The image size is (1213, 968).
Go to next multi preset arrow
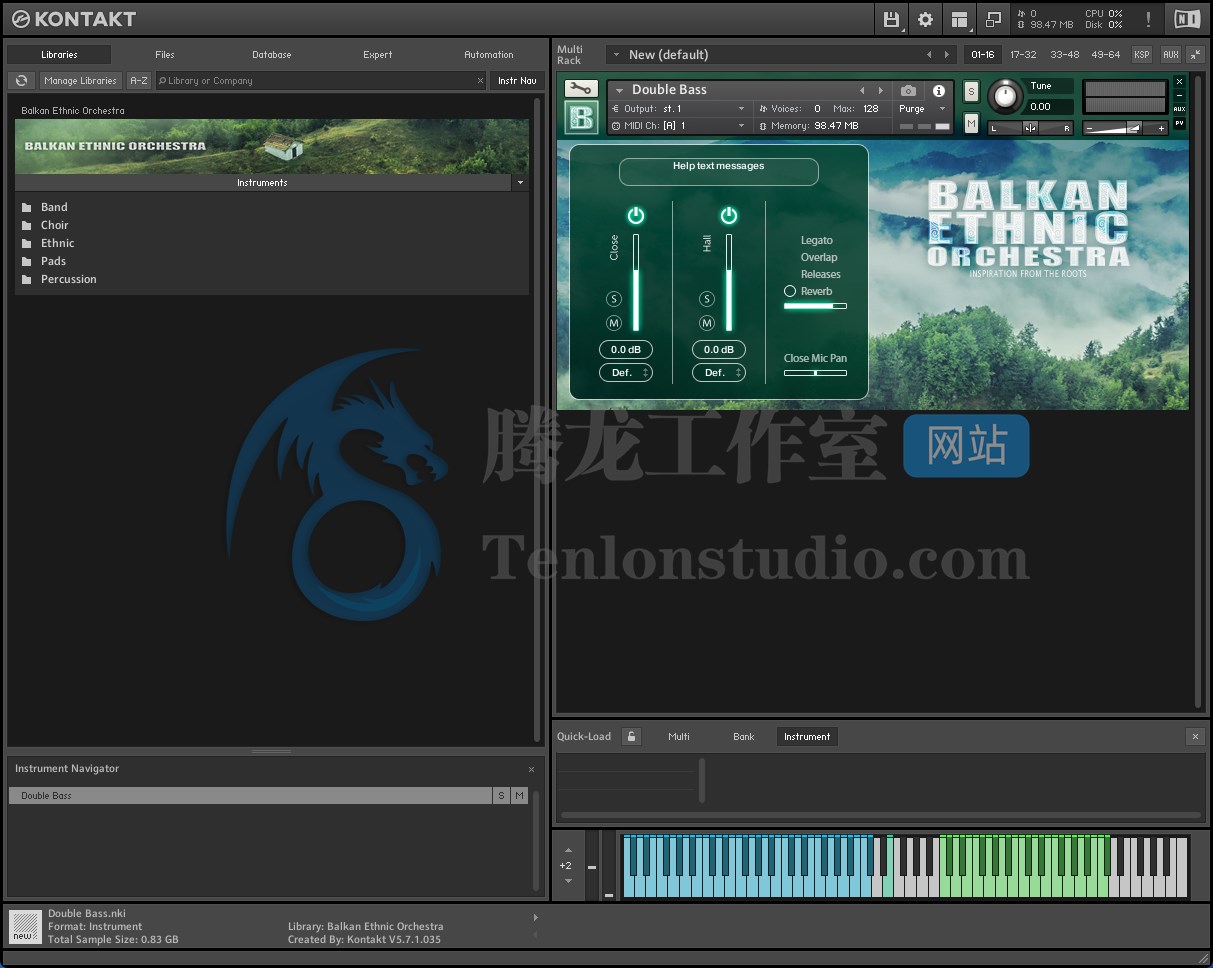tap(947, 55)
